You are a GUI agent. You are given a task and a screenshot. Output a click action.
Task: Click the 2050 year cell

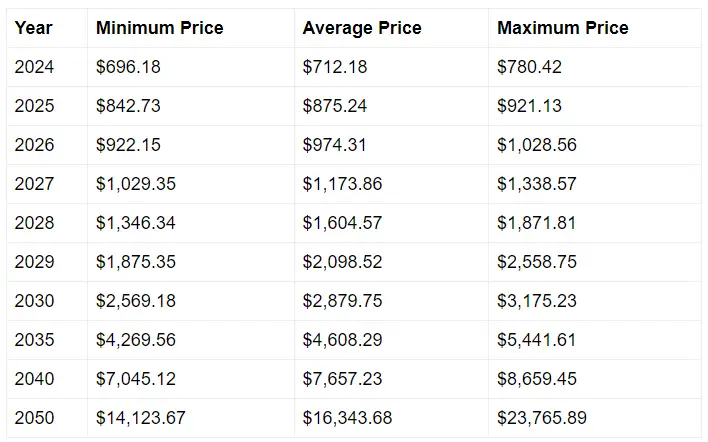pyautogui.click(x=35, y=418)
